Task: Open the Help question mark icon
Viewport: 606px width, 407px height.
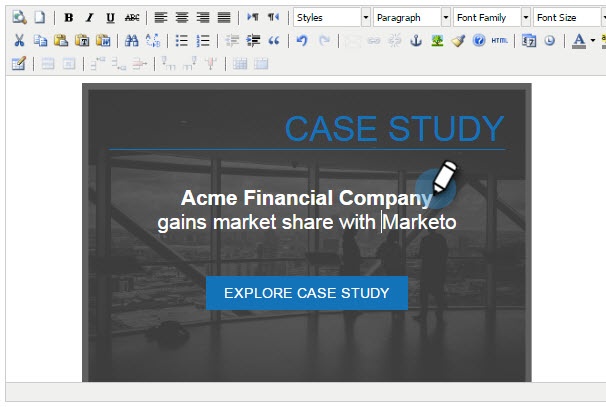Action: tap(479, 40)
